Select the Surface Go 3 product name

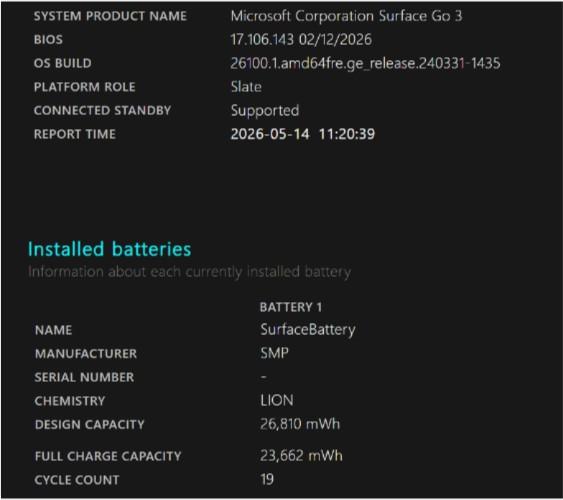(346, 16)
